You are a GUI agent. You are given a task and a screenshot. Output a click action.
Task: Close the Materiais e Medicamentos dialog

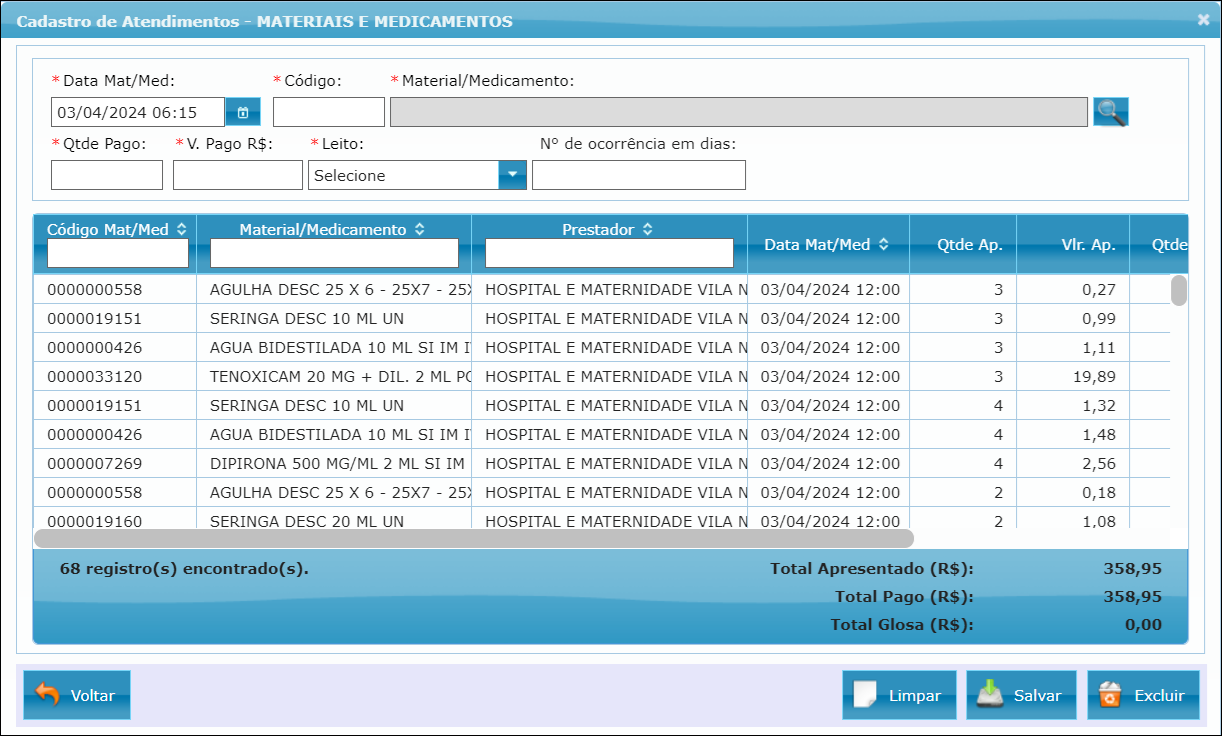pos(1203,19)
